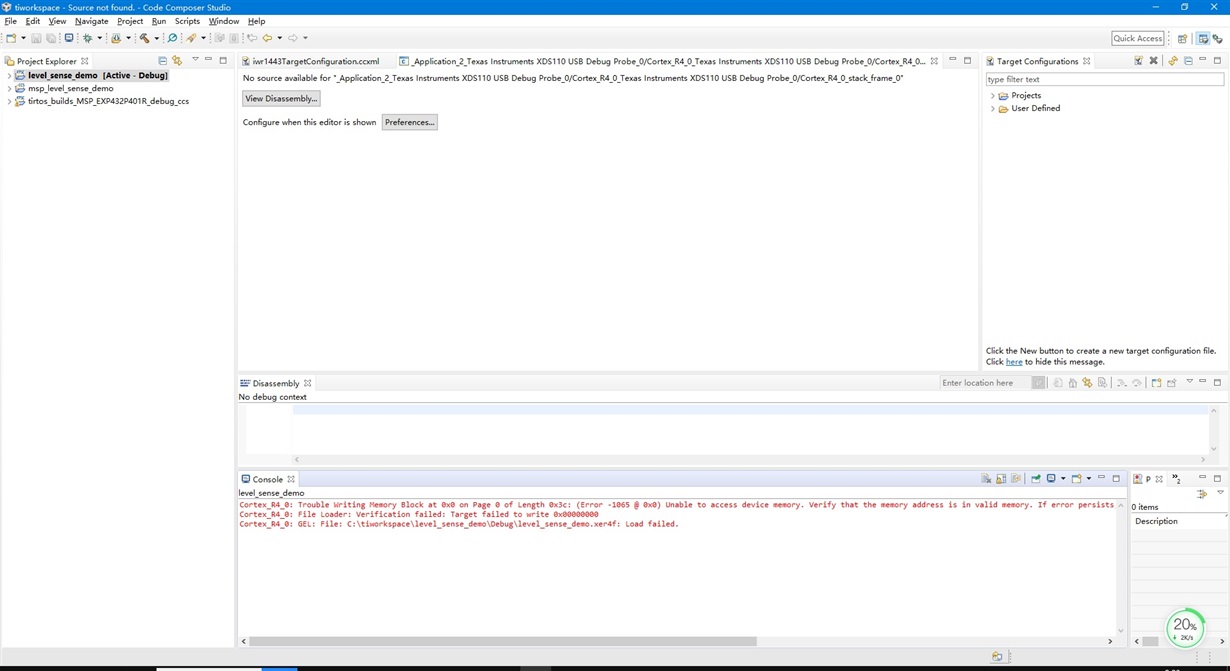1230x671 pixels.
Task: Click the Save All toolbar icon
Action: tap(51, 38)
